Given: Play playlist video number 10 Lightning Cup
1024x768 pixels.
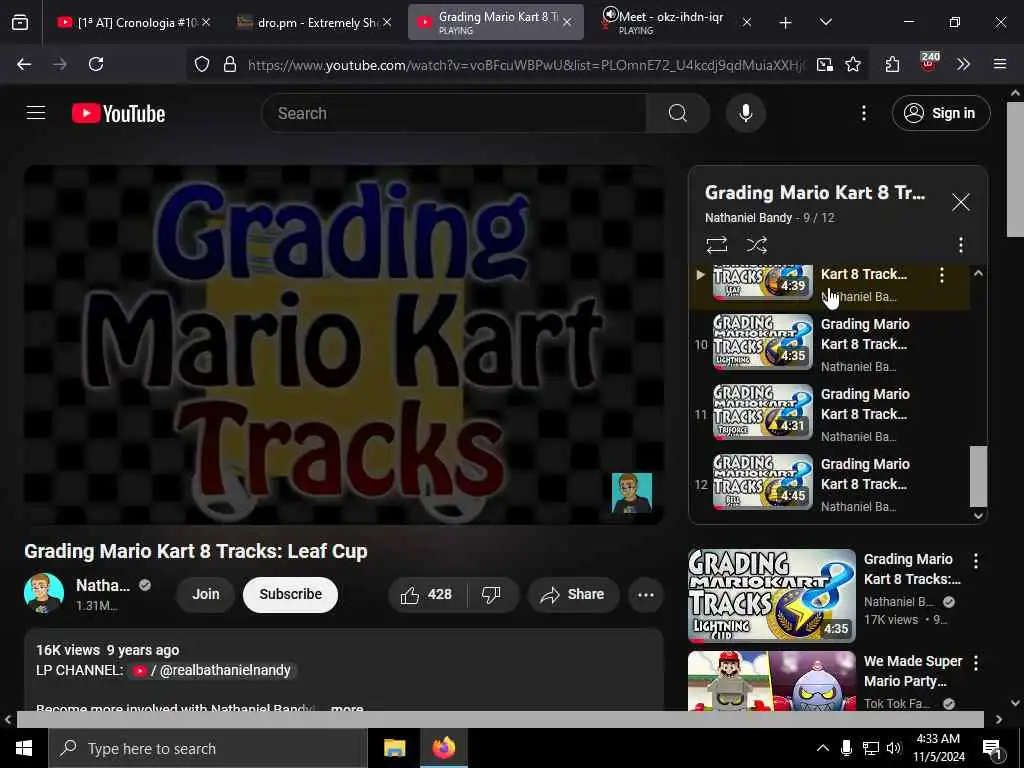Looking at the screenshot, I should tap(829, 344).
